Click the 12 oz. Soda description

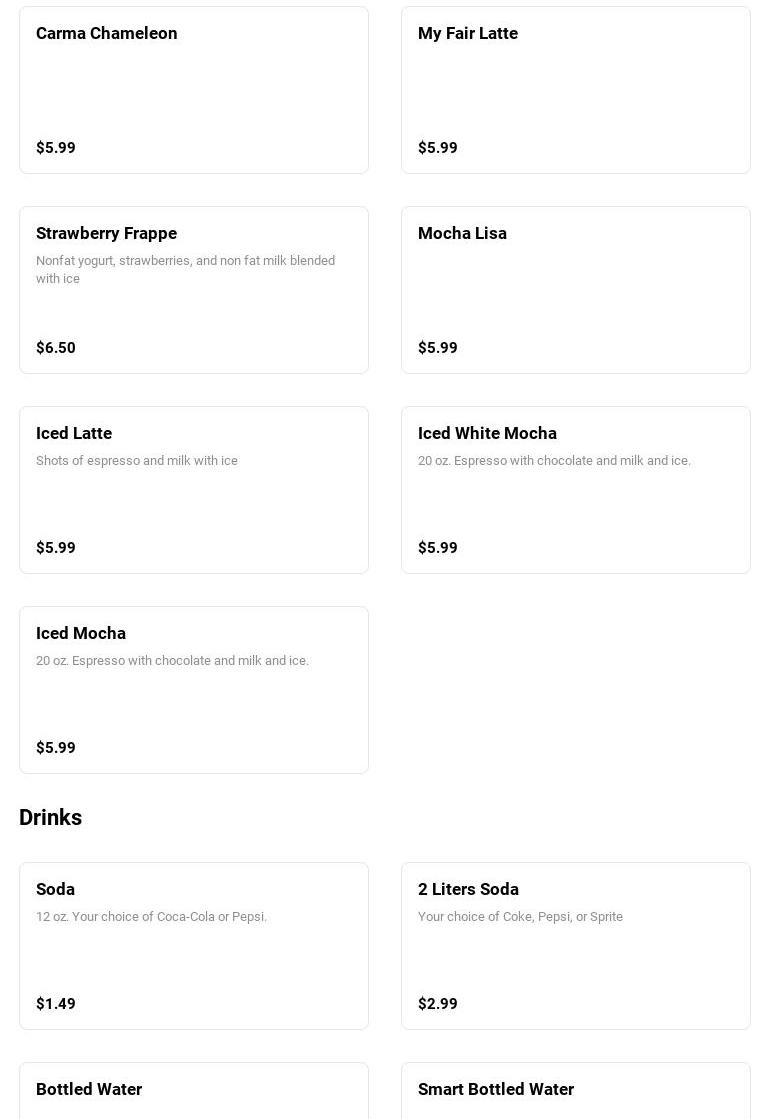pyautogui.click(x=151, y=917)
